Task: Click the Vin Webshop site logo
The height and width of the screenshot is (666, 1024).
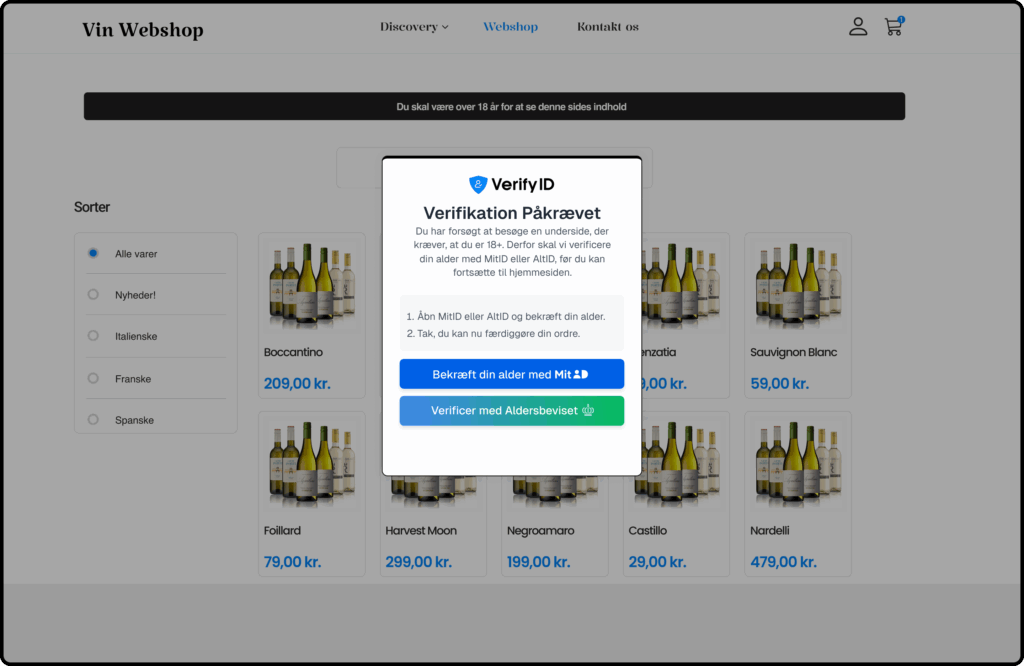Action: coord(143,30)
